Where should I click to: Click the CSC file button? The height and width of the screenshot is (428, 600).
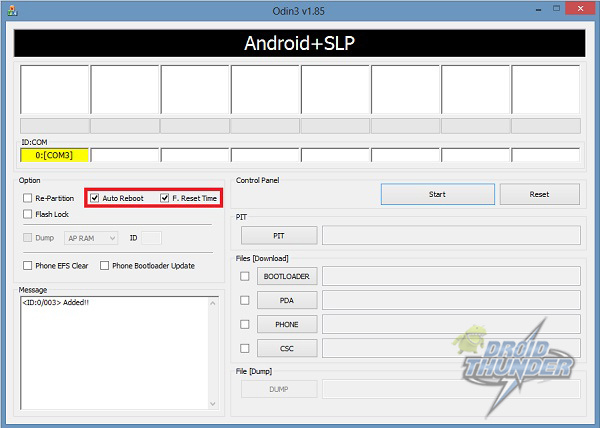(287, 348)
